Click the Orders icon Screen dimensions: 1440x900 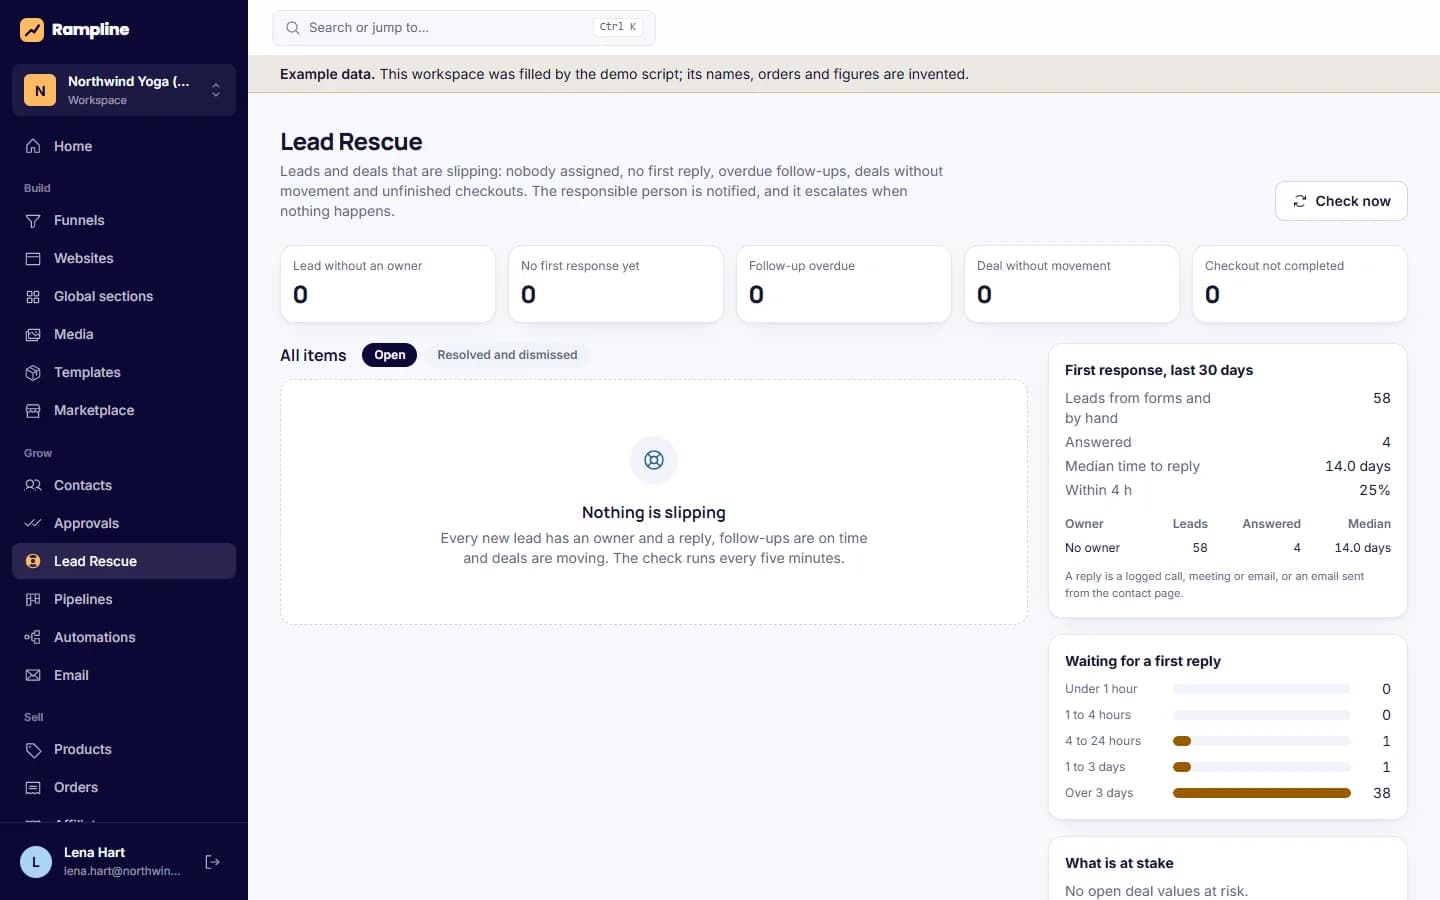point(33,787)
